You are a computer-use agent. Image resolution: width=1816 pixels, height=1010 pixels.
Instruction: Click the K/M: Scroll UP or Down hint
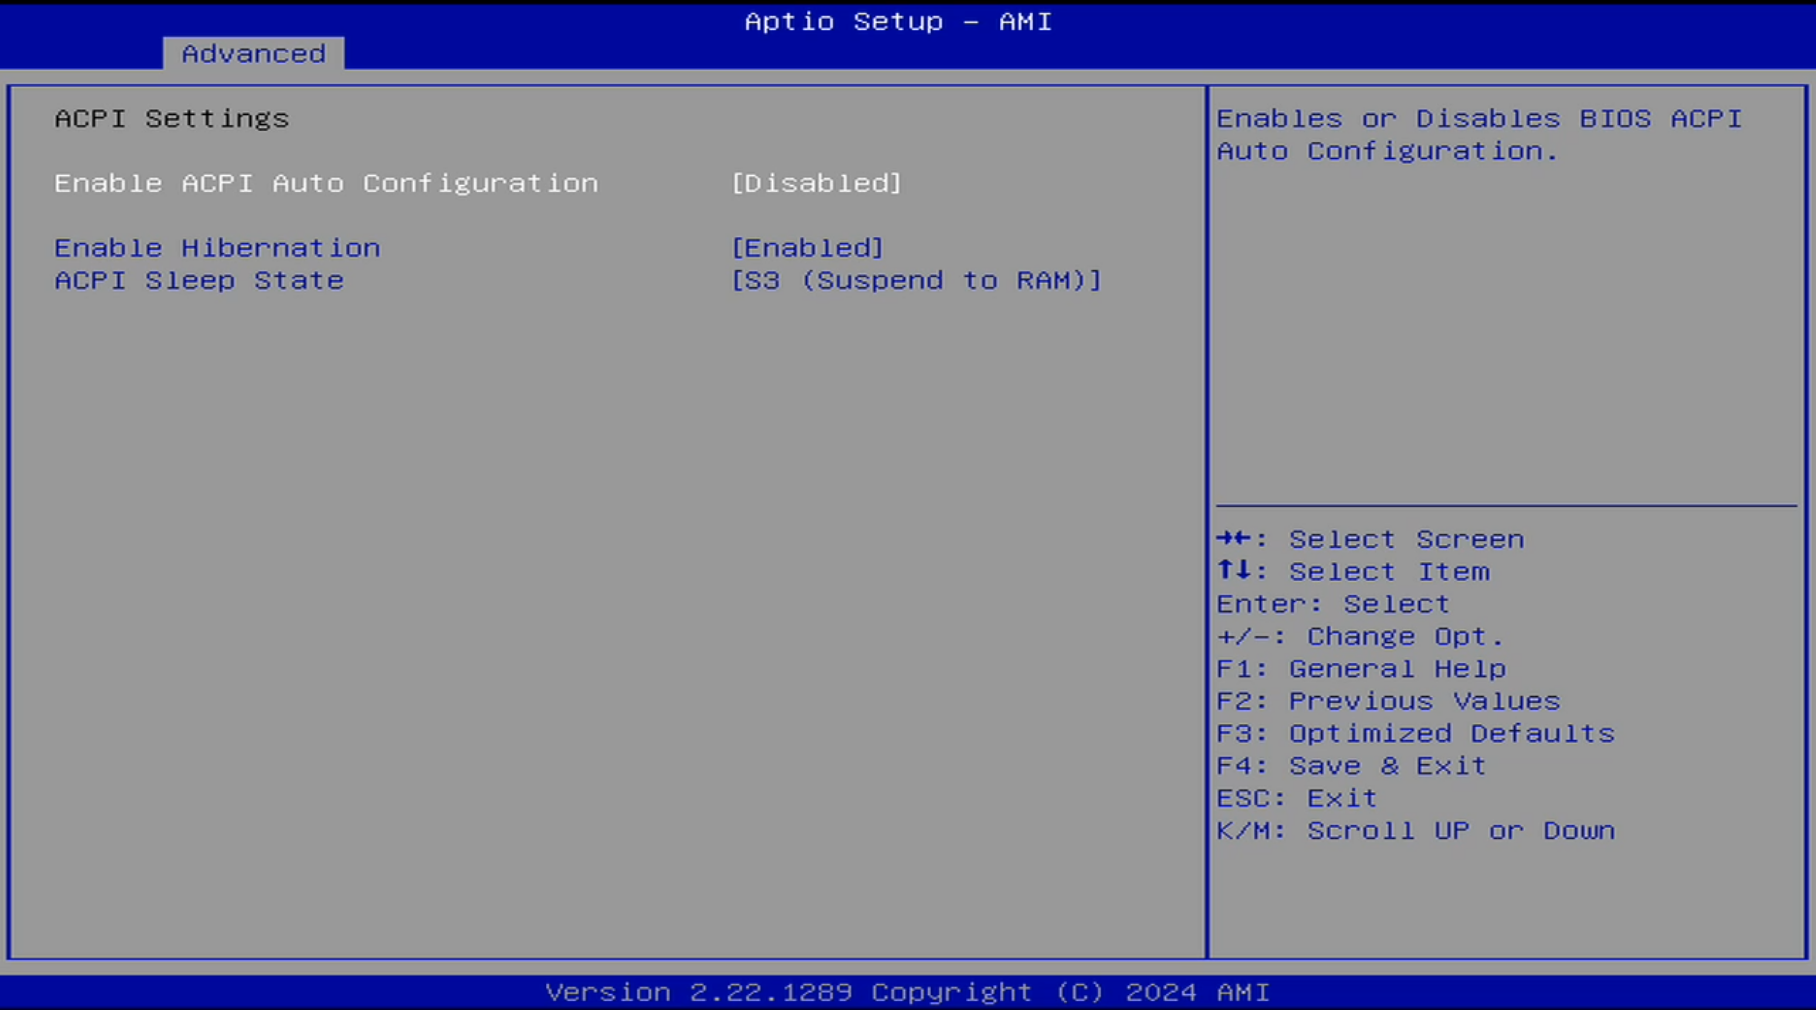click(x=1414, y=831)
